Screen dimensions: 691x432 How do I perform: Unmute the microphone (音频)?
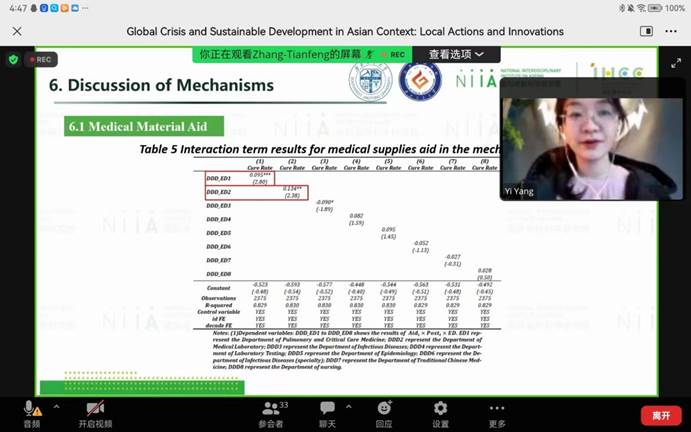coord(32,409)
